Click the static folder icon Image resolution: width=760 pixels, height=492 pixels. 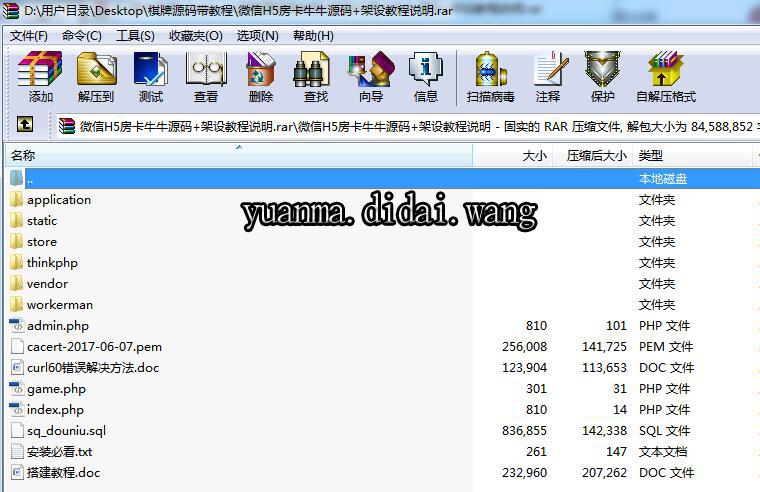point(16,221)
